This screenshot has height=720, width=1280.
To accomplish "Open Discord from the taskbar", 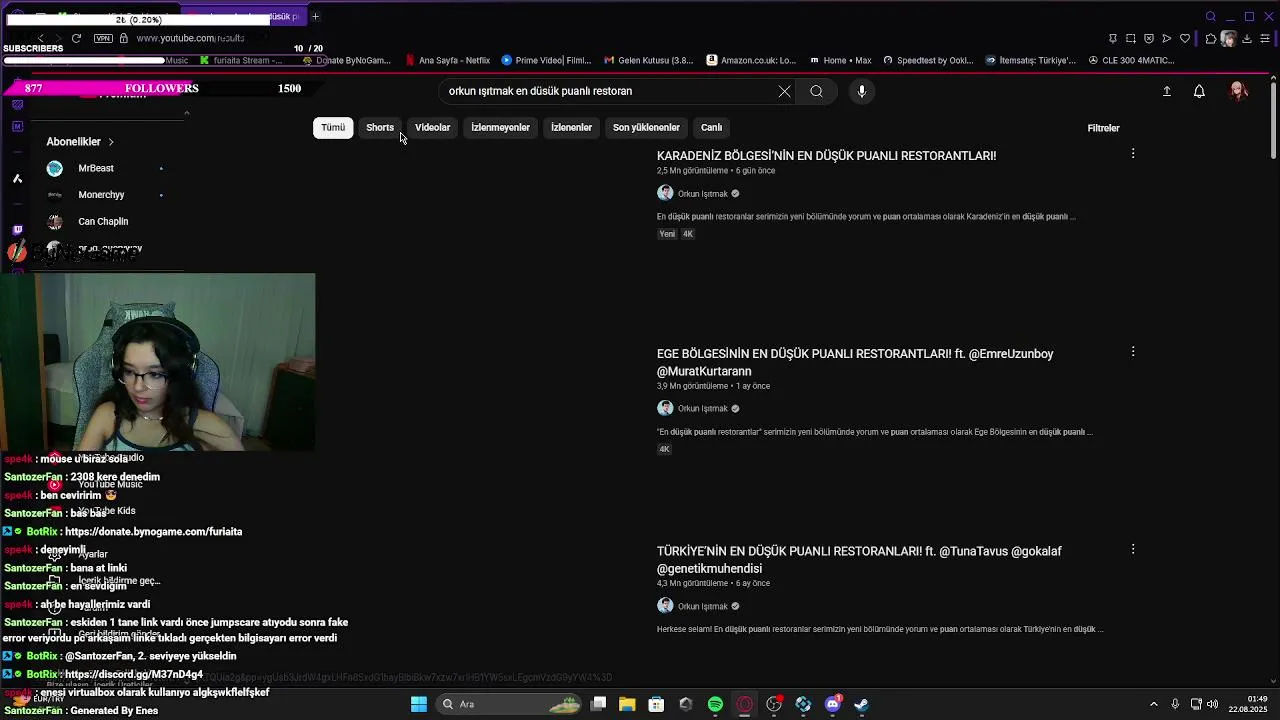I will [x=832, y=704].
